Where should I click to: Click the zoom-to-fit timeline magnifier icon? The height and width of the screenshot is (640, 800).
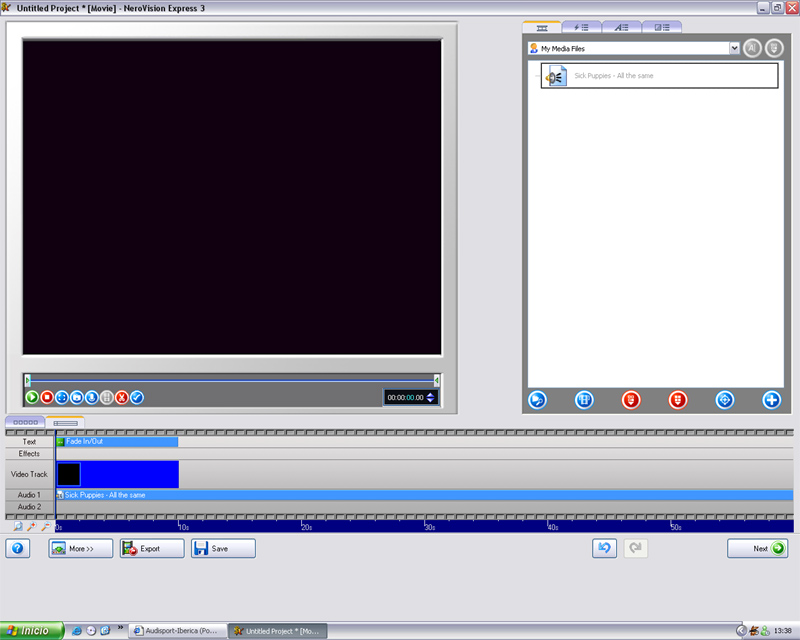tap(18, 526)
